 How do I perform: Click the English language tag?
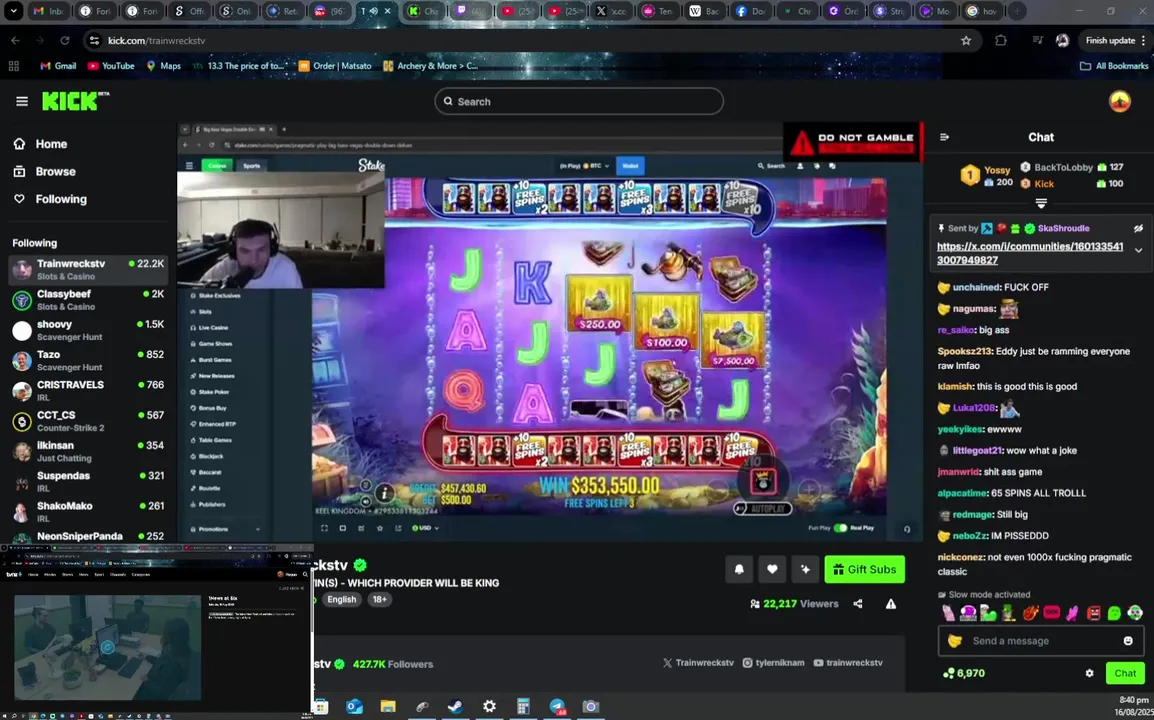click(341, 599)
